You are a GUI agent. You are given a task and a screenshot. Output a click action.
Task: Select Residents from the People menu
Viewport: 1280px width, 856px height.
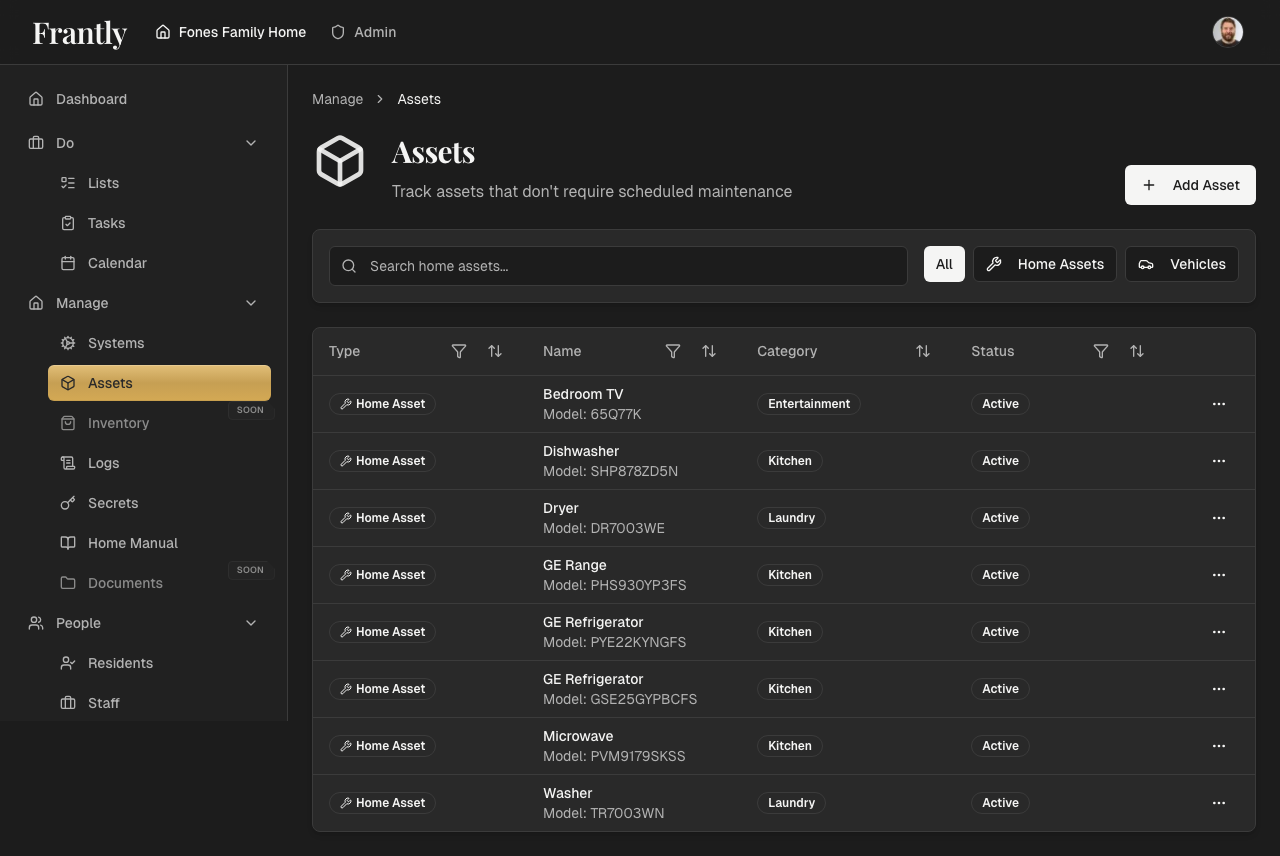(121, 663)
